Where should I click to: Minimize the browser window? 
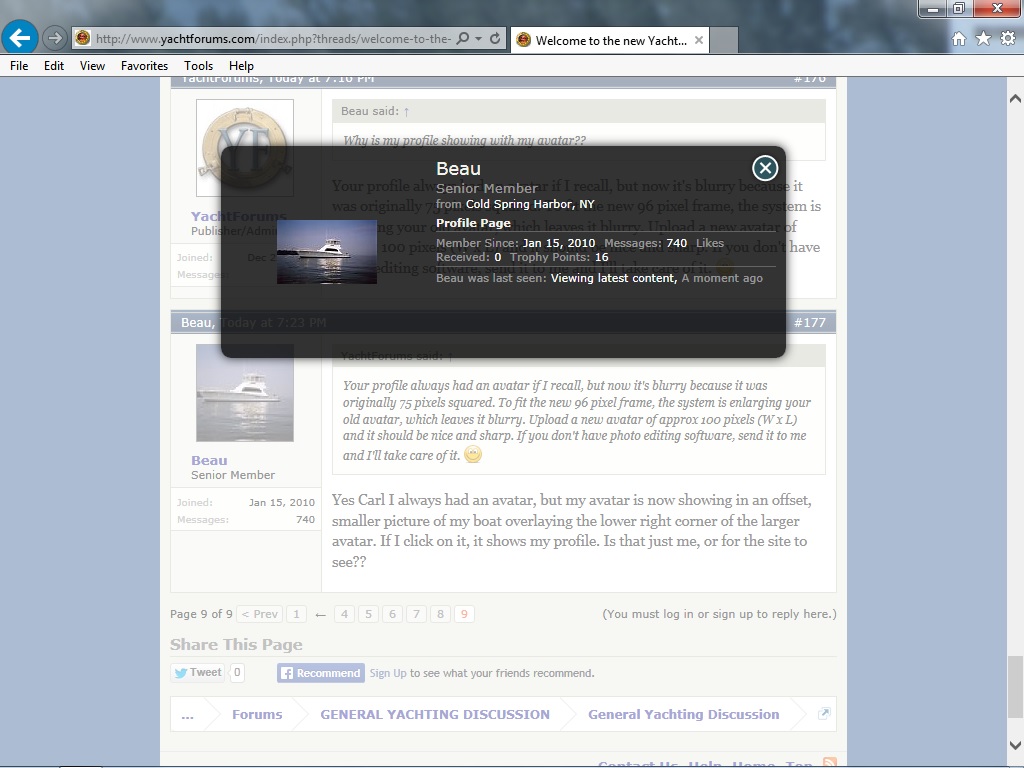pos(933,8)
